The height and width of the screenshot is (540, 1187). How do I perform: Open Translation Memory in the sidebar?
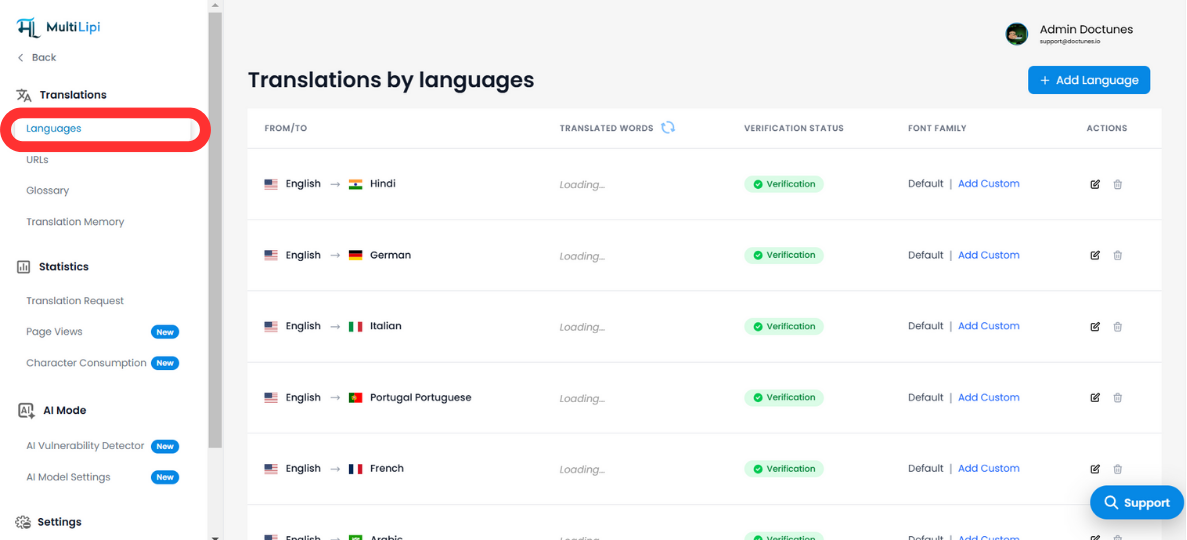tap(75, 222)
